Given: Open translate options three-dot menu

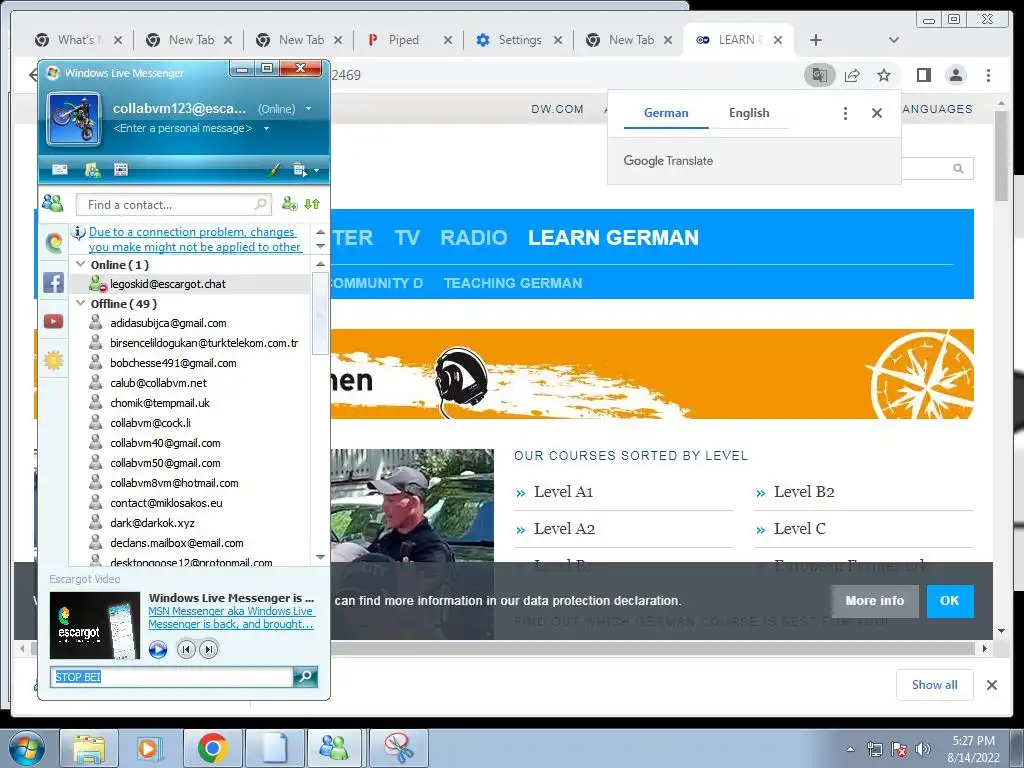Looking at the screenshot, I should pyautogui.click(x=845, y=114).
